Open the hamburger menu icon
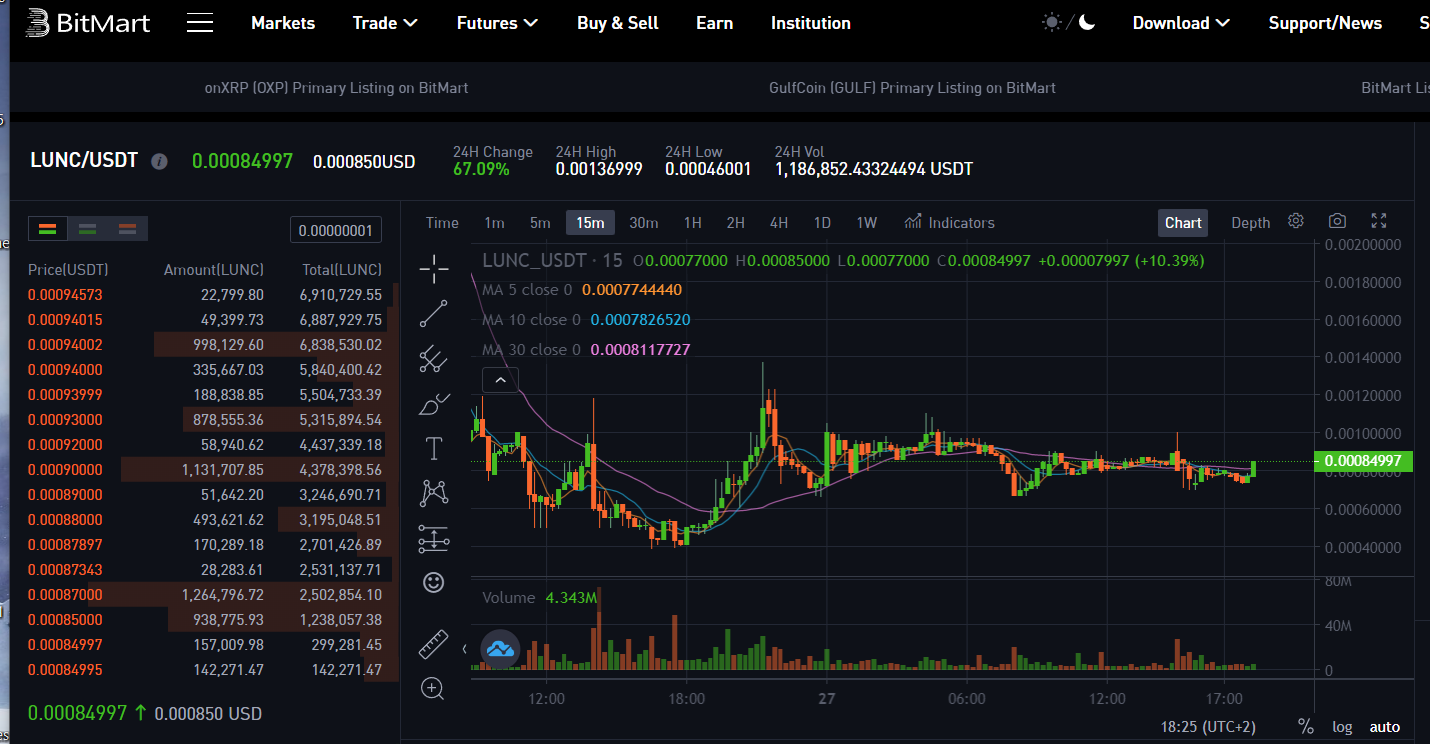The height and width of the screenshot is (744, 1430). [x=200, y=23]
